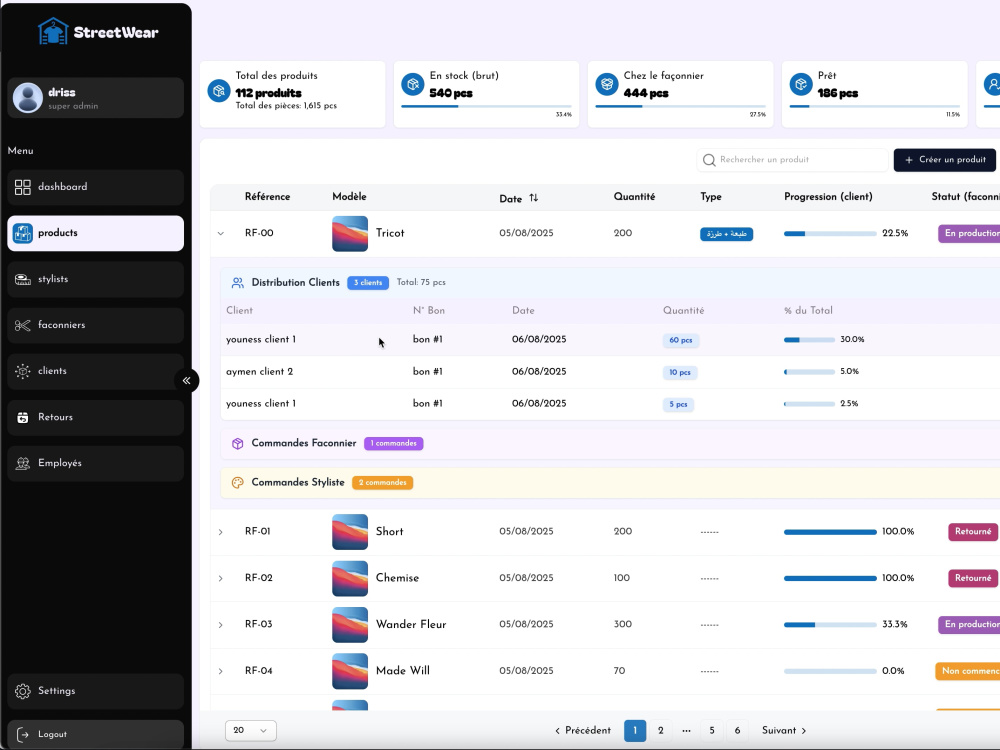Go to the faconniers menu item

click(96, 325)
